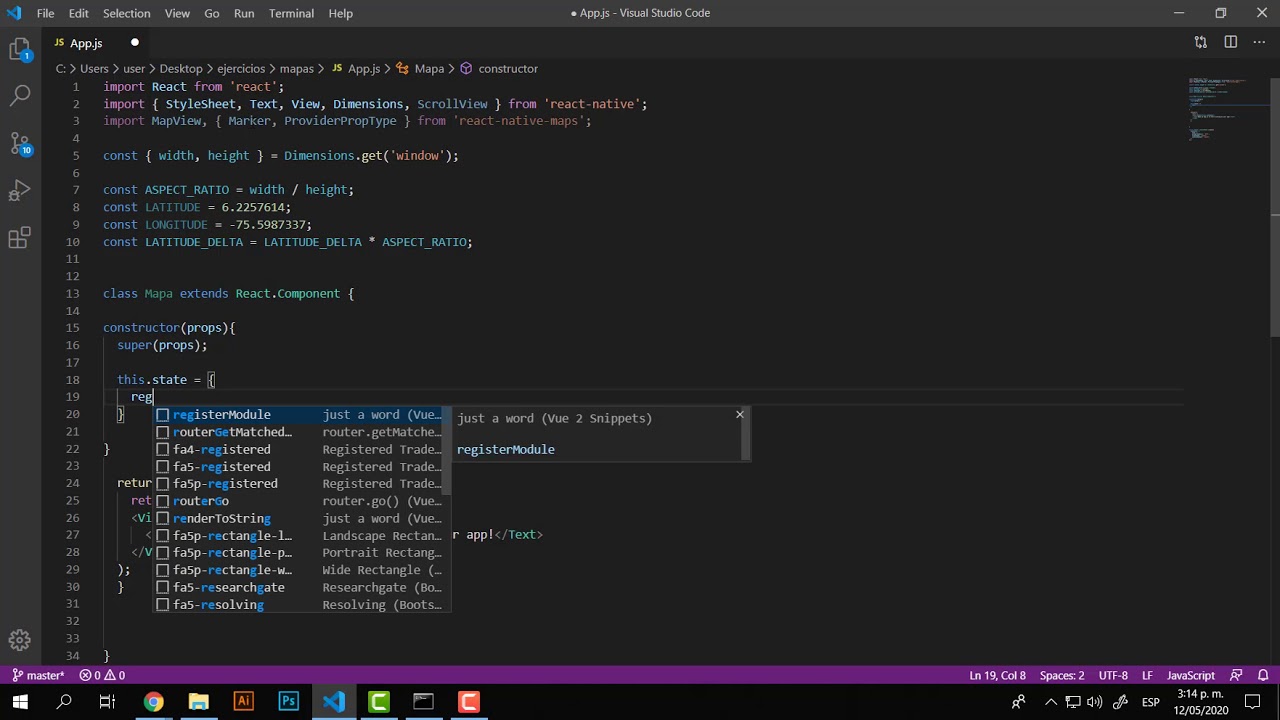The image size is (1280, 720).
Task: Open the Search view in activity bar
Action: click(20, 96)
